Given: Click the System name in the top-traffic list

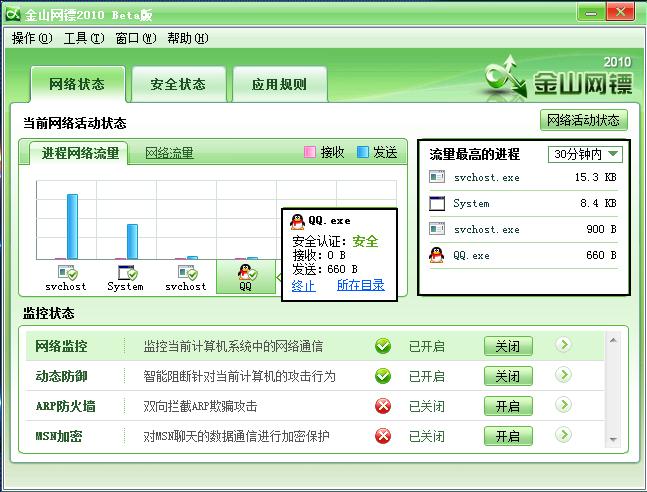Looking at the screenshot, I should tap(471, 203).
